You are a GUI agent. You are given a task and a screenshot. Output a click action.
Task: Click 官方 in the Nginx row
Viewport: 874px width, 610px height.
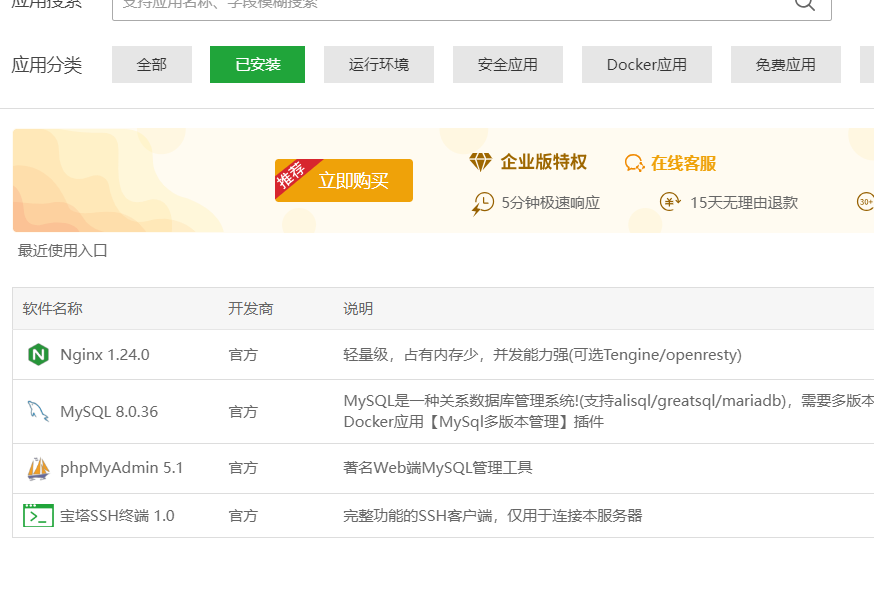[x=243, y=355]
